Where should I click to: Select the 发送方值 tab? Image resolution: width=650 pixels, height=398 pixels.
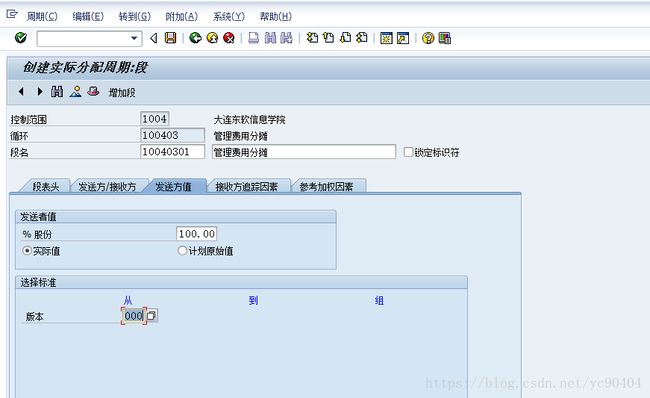click(173, 187)
